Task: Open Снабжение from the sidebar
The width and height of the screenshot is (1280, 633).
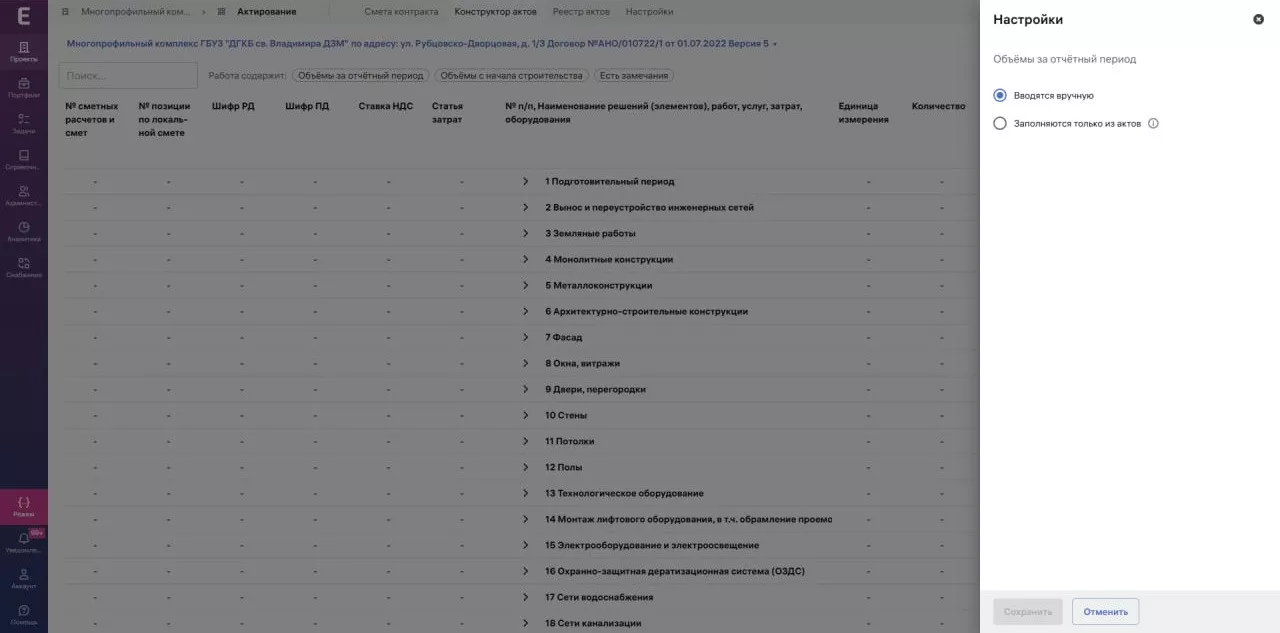Action: 24,267
